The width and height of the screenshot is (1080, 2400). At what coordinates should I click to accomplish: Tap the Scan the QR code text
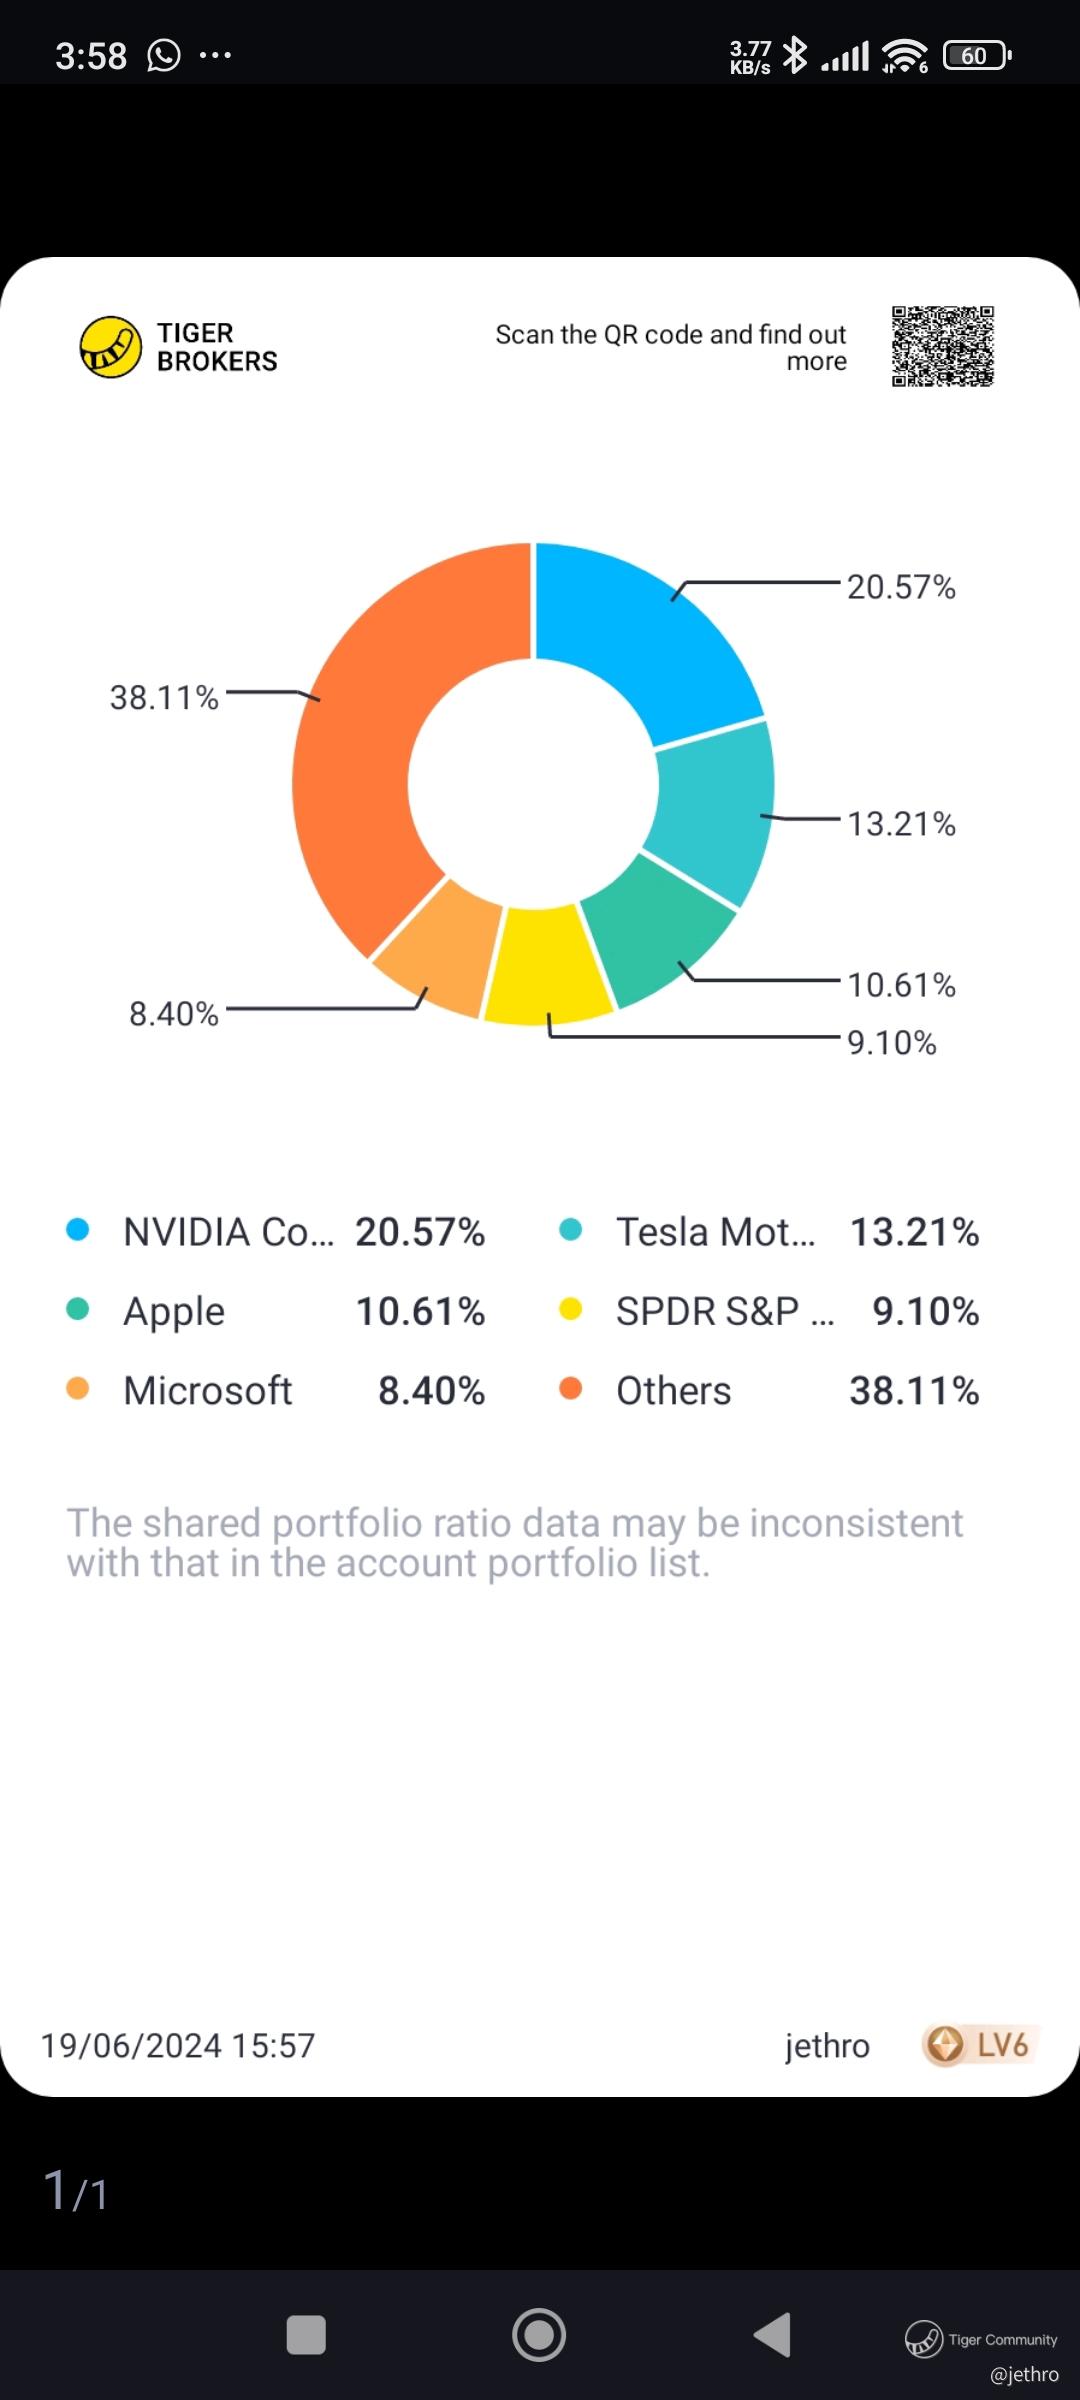pos(671,347)
